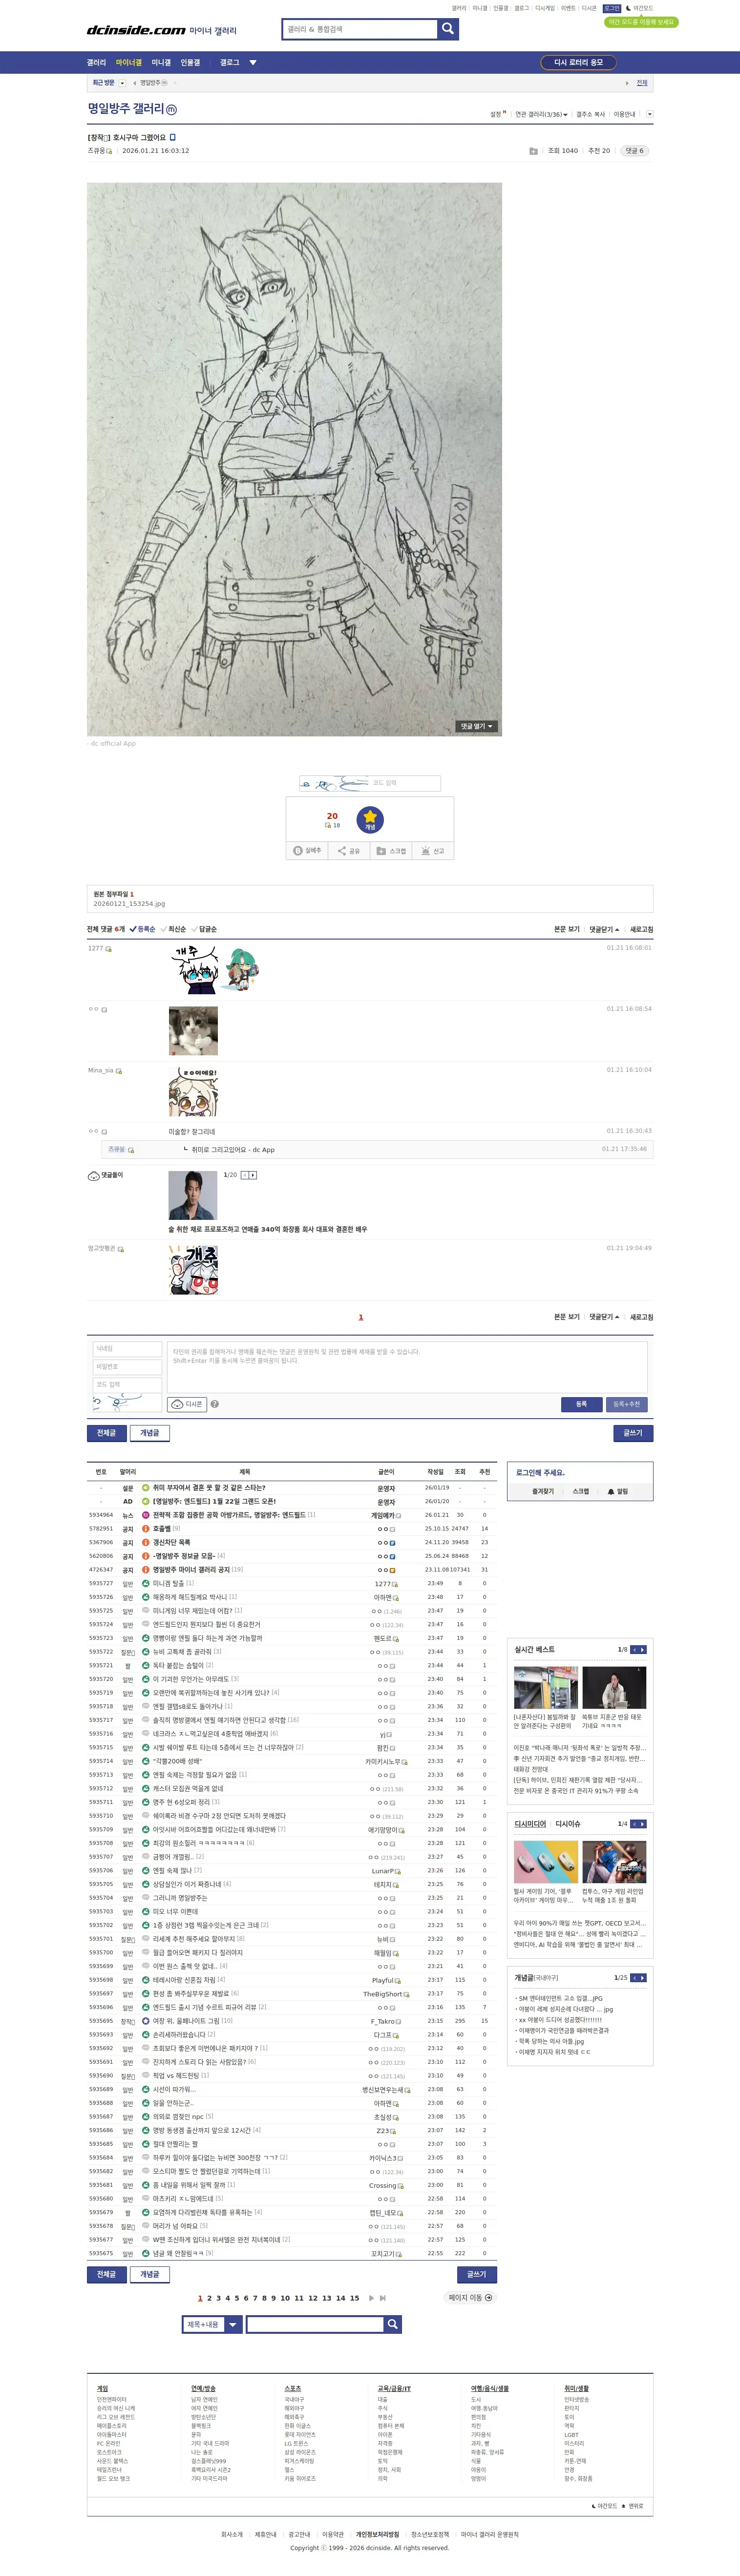Viewport: 740px width, 2576px height.
Task: Click the captcha code input under the post
Action: pyautogui.click(x=405, y=783)
